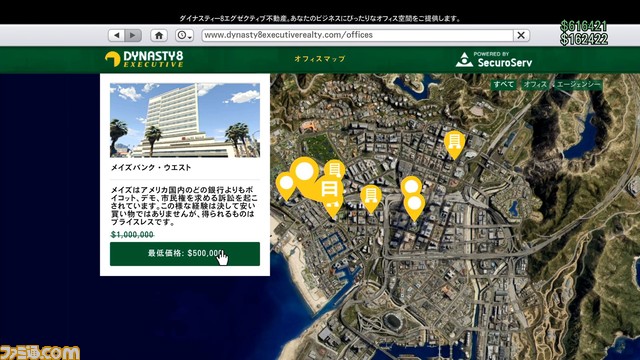Screen dimensions: 640x360
Task: Click the office pin near the freeway curve
Action: 371,198
